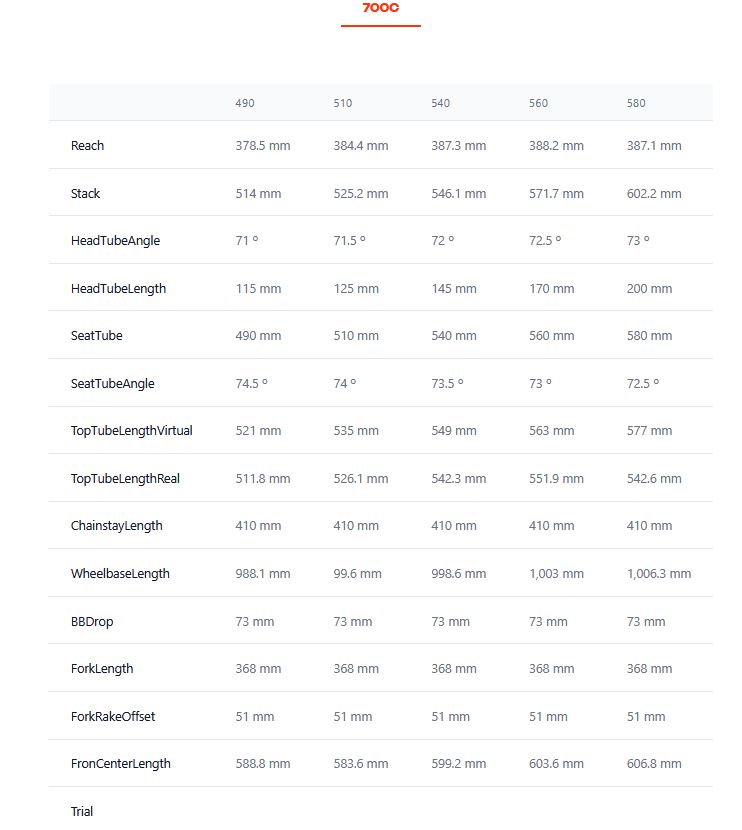Click the Trial row label
Image resolution: width=742 pixels, height=830 pixels.
tap(82, 811)
